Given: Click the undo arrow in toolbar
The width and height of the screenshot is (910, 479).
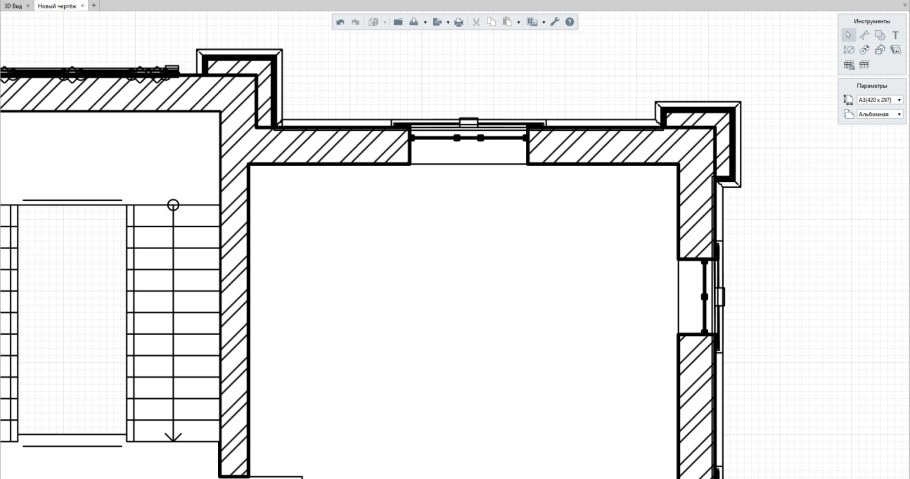Looking at the screenshot, I should coord(341,21).
